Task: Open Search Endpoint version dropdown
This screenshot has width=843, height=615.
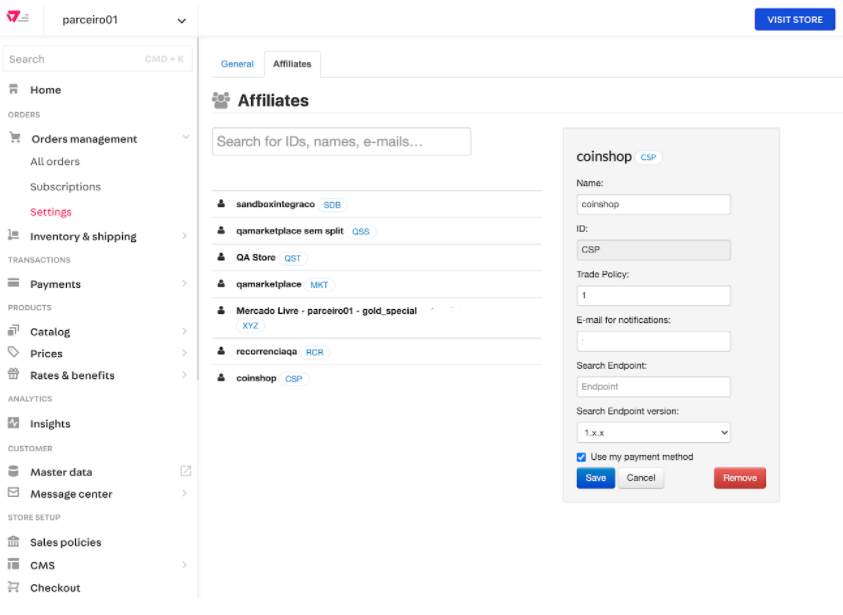Action: coord(653,433)
